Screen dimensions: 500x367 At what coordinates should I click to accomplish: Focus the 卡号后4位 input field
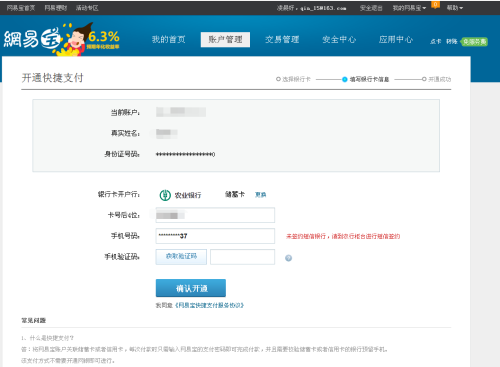(215, 215)
